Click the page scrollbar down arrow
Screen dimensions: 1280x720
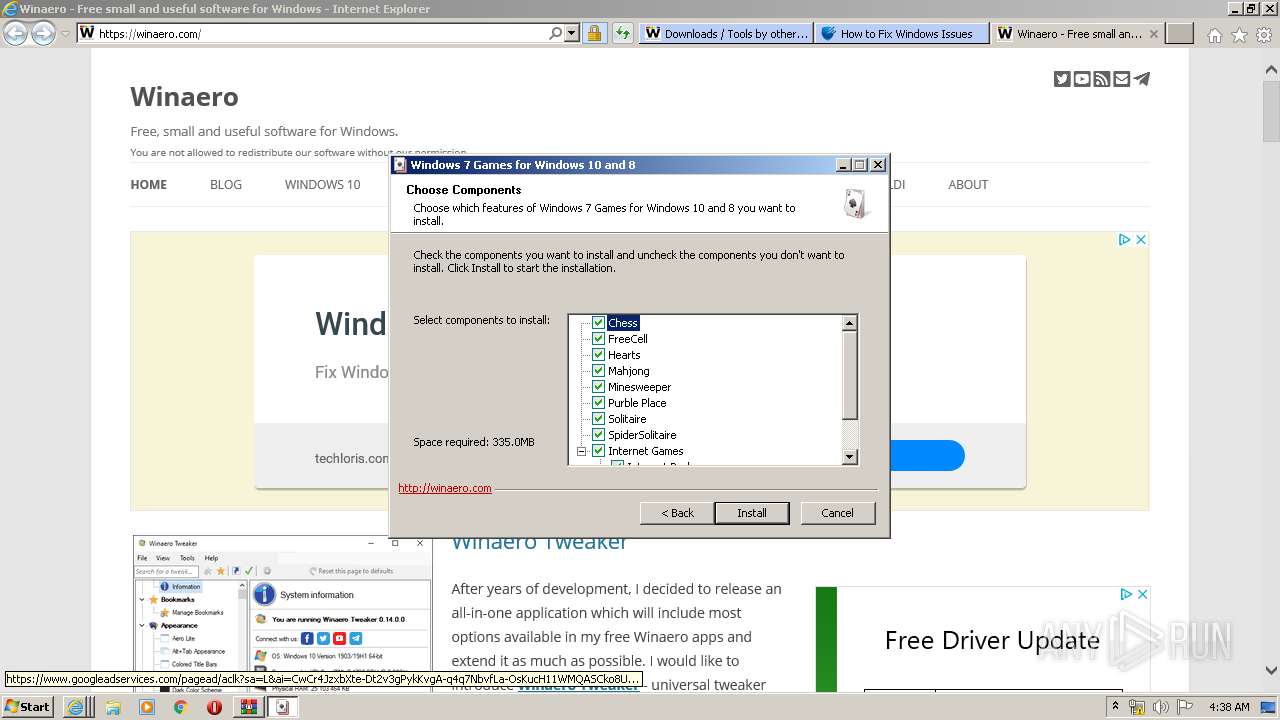click(1271, 671)
